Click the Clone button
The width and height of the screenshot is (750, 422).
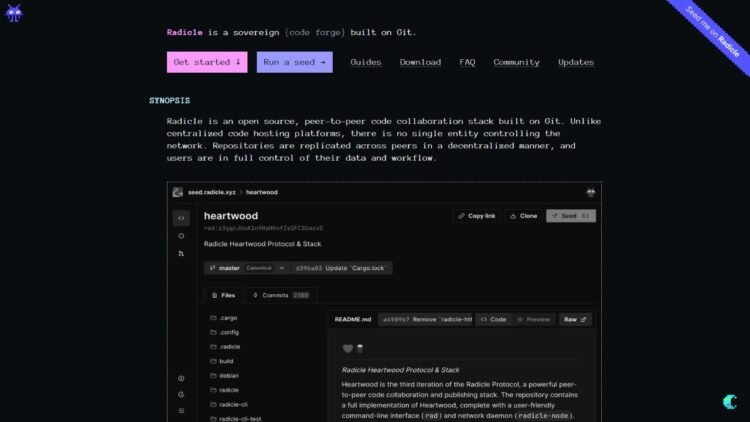pos(524,216)
